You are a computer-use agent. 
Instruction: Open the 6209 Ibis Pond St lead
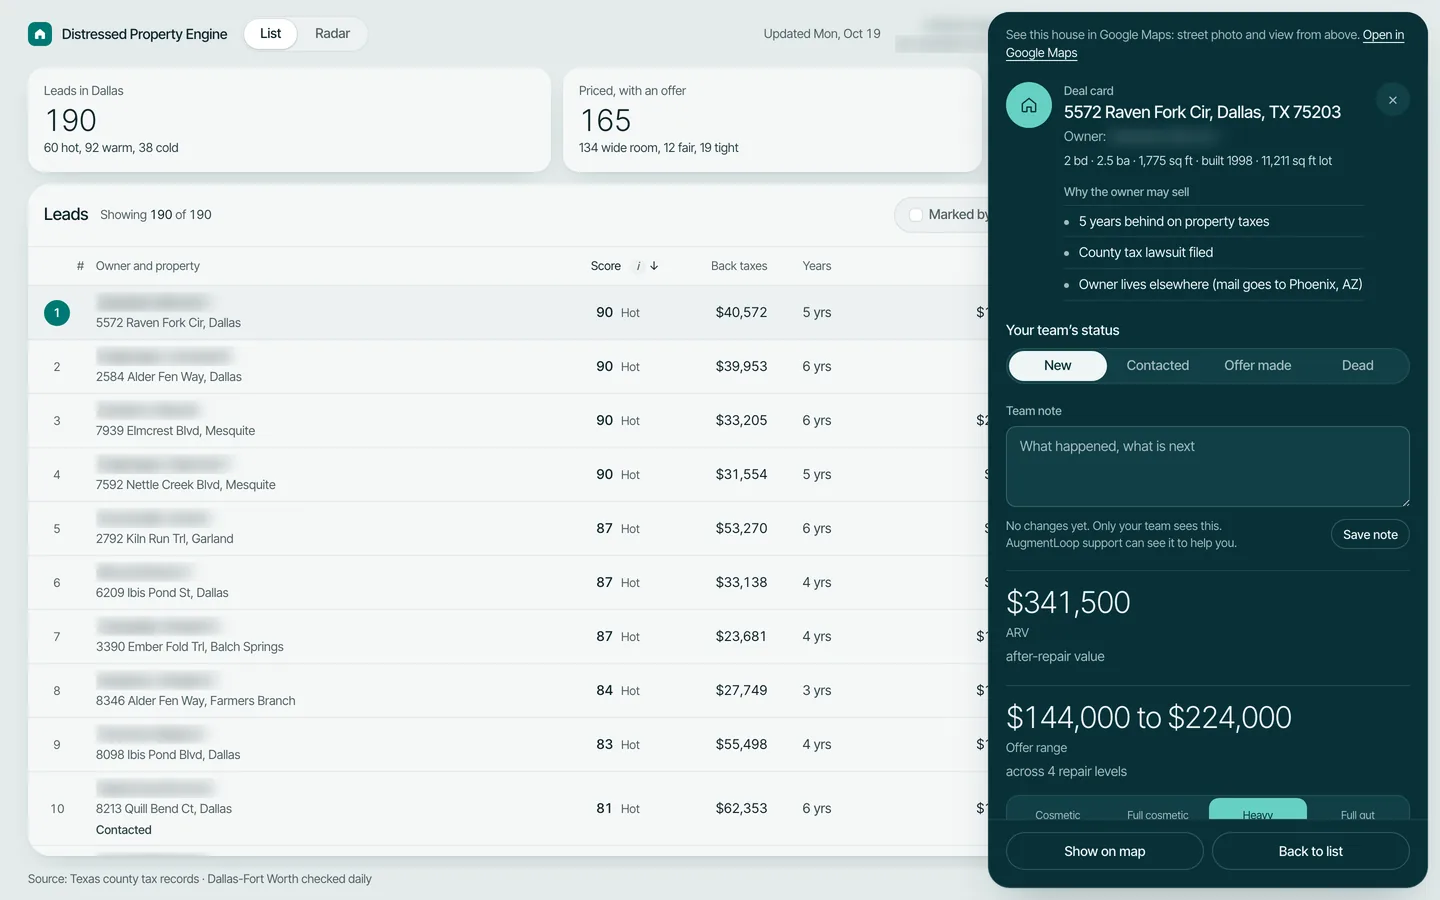[508, 583]
